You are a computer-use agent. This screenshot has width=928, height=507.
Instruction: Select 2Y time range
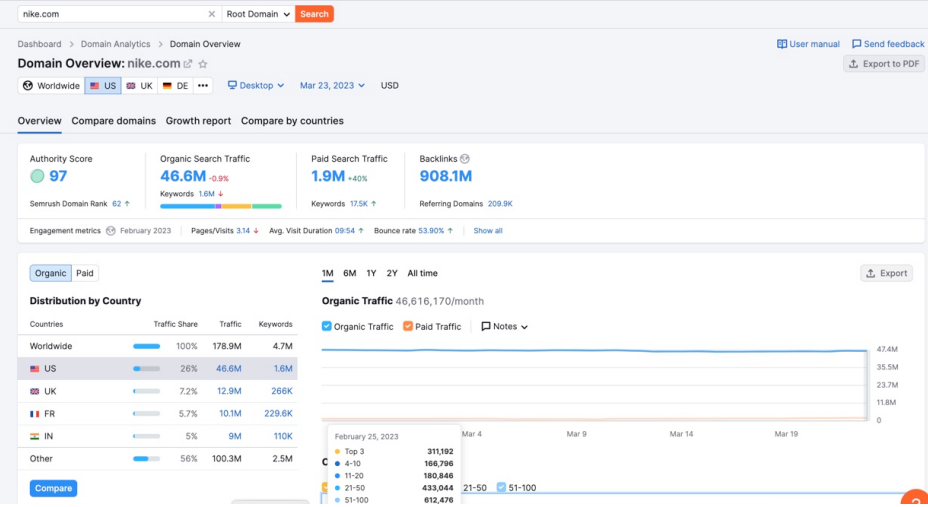[x=392, y=273]
